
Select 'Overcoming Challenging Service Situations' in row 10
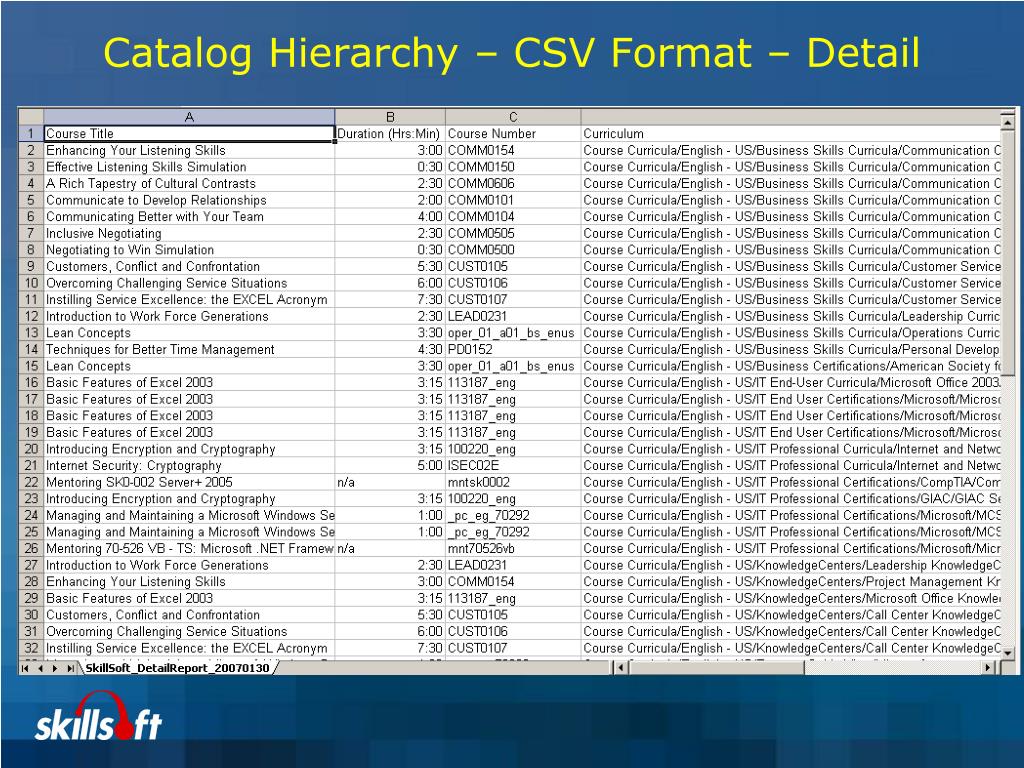click(189, 283)
